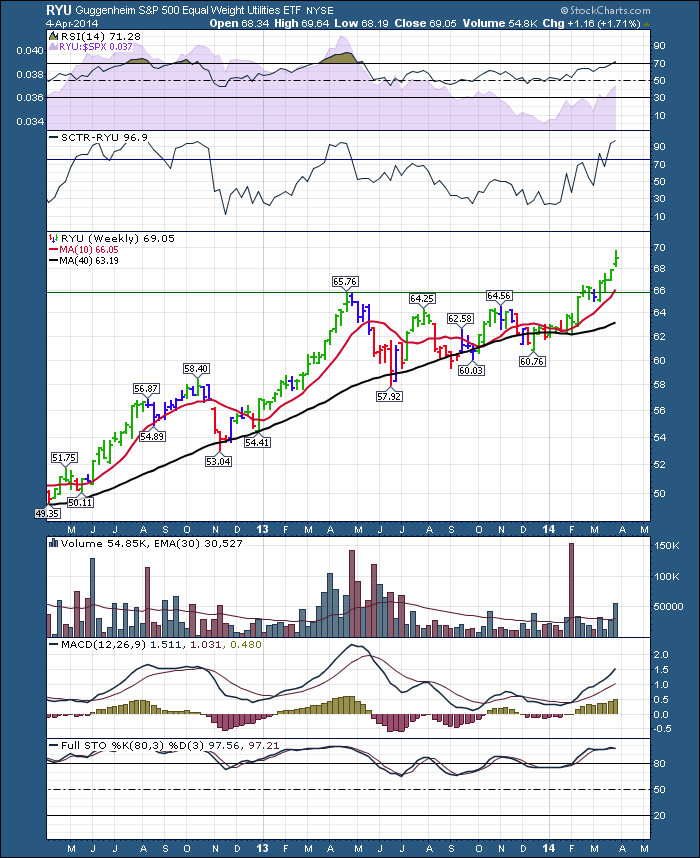Click the 49.35 starting price label
Screen dimensions: 700x858
coord(47,513)
